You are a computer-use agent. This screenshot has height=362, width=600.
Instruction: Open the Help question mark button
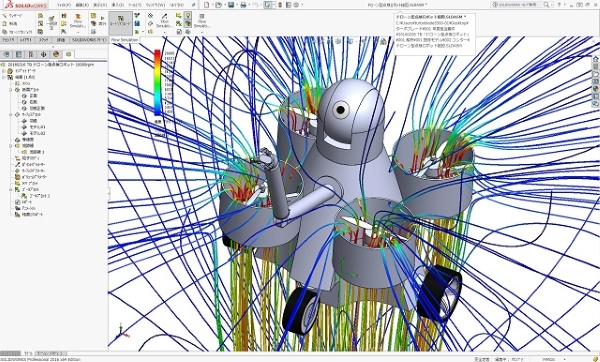click(559, 5)
